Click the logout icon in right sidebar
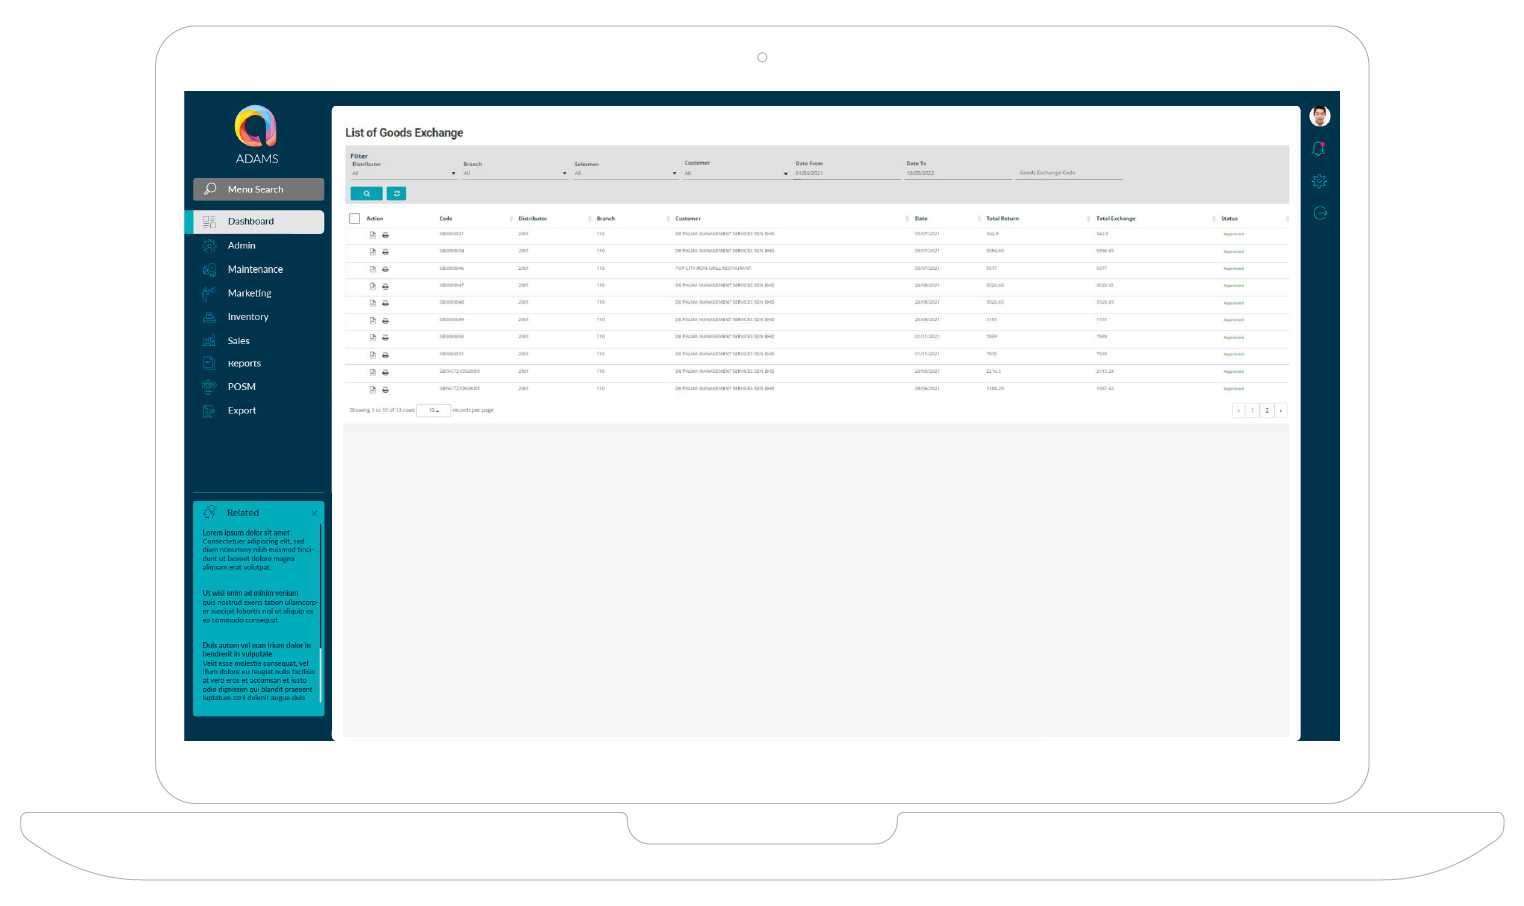 1319,213
